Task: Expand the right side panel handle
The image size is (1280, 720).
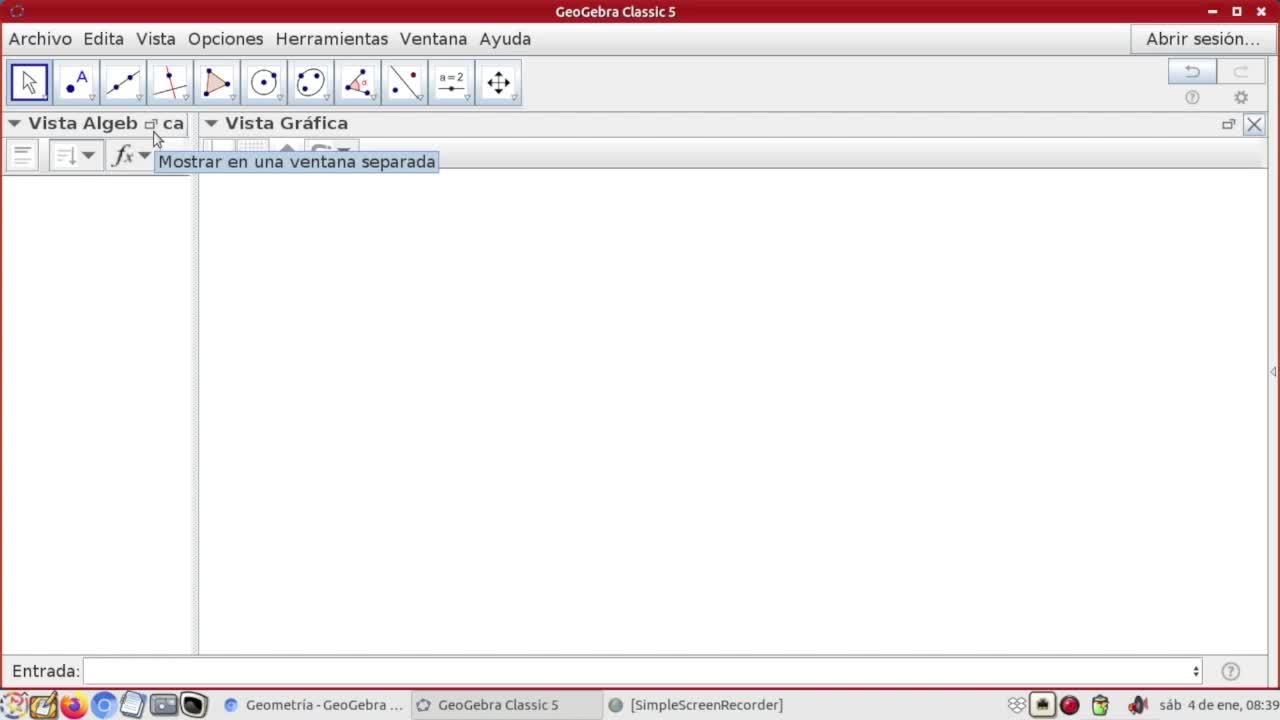Action: [1273, 372]
